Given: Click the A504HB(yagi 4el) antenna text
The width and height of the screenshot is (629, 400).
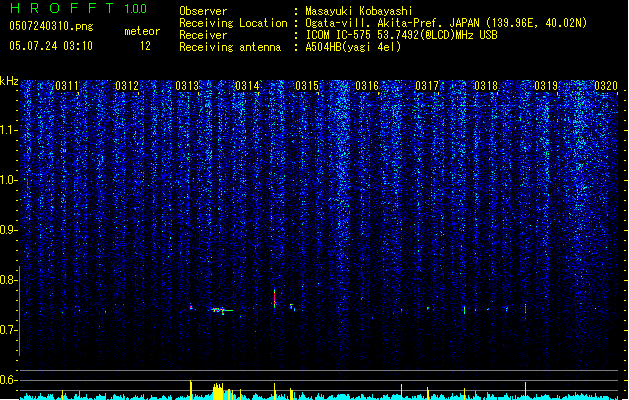Looking at the screenshot, I should click(x=353, y=47).
